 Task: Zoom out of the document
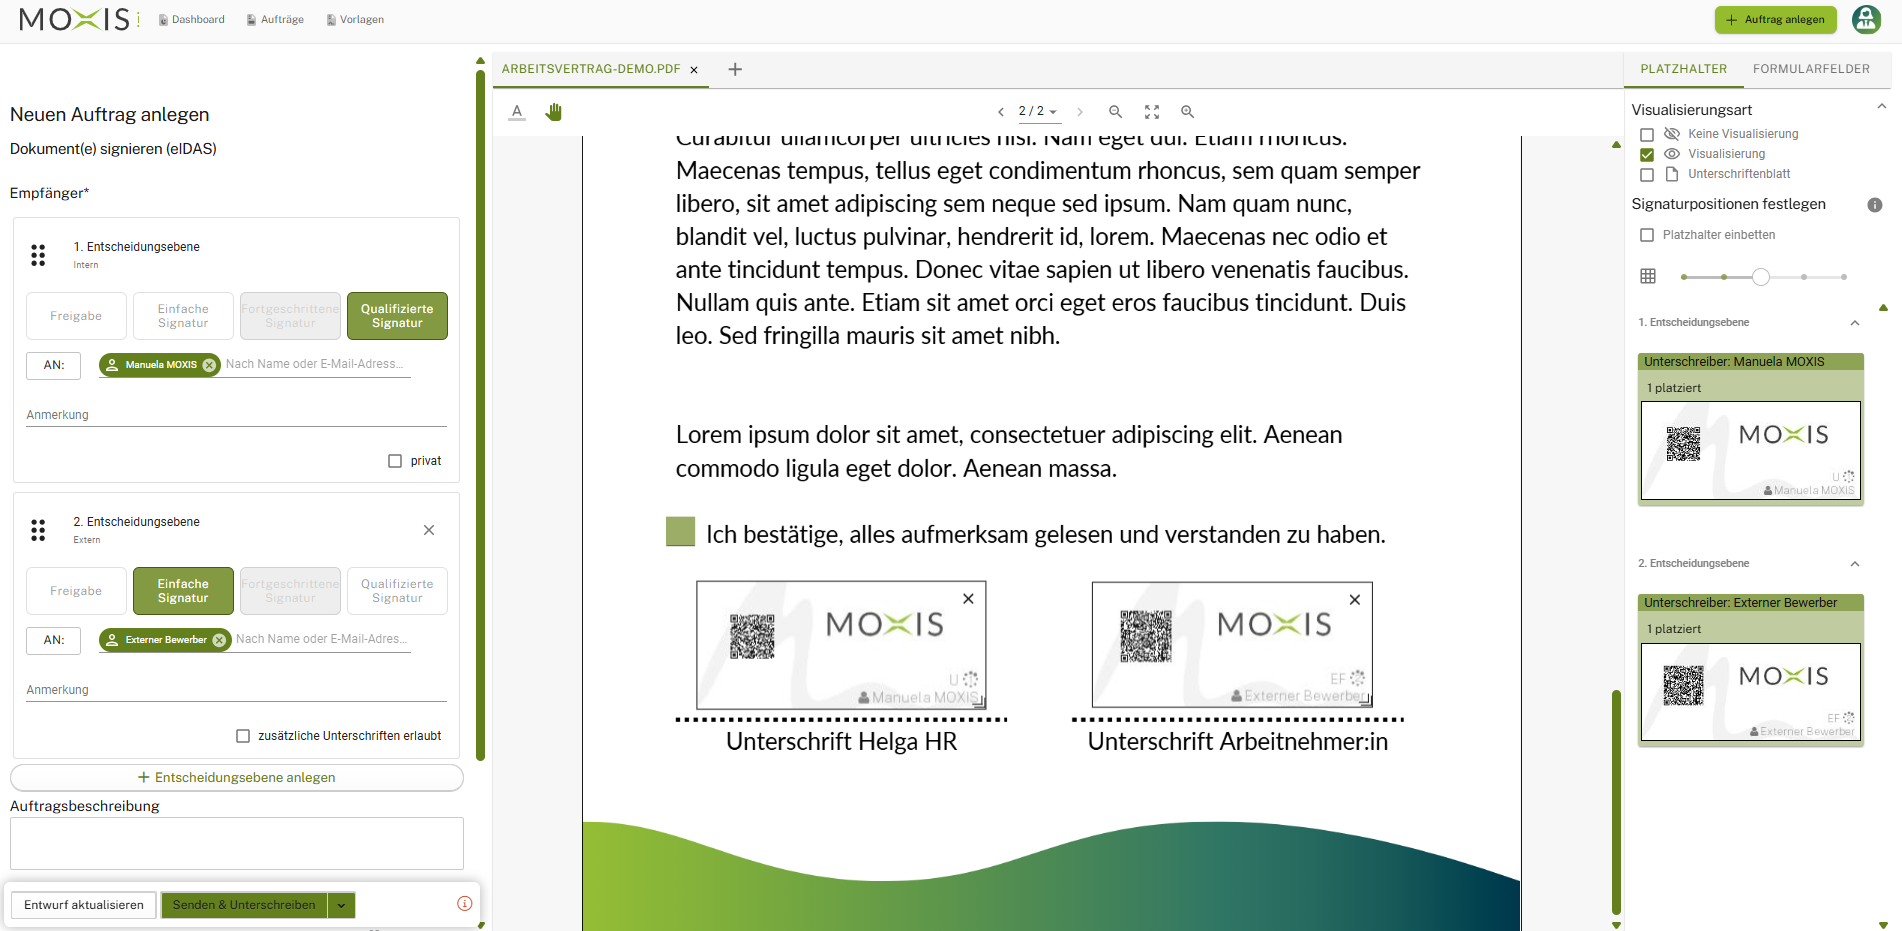pos(1116,112)
